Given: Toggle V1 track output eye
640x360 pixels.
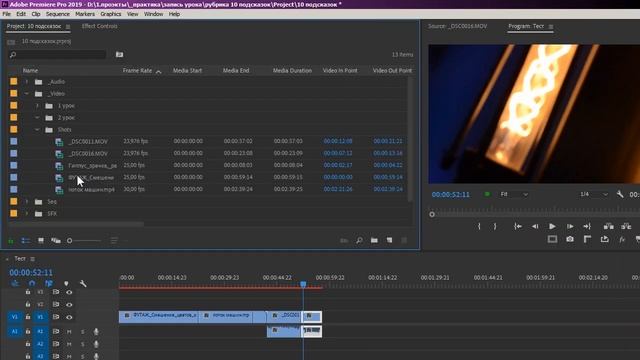Looking at the screenshot, I should pyautogui.click(x=69, y=317).
